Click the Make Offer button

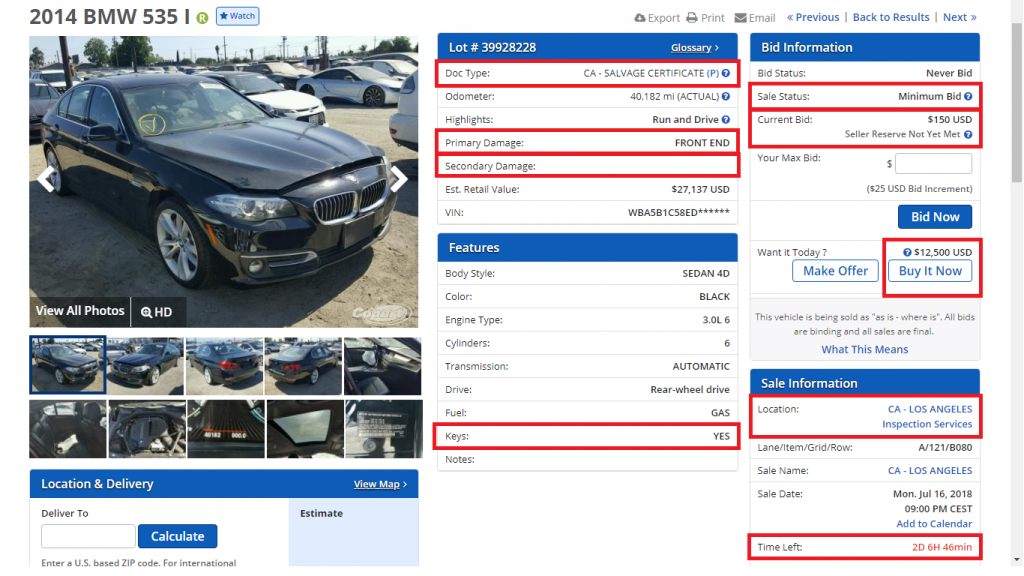835,270
